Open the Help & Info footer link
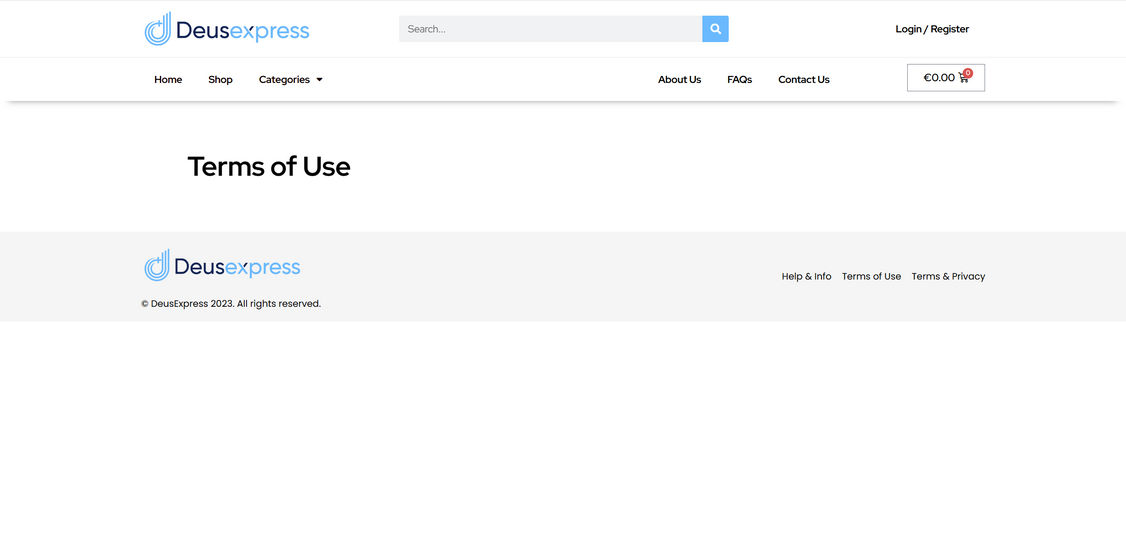This screenshot has width=1126, height=545. click(806, 277)
